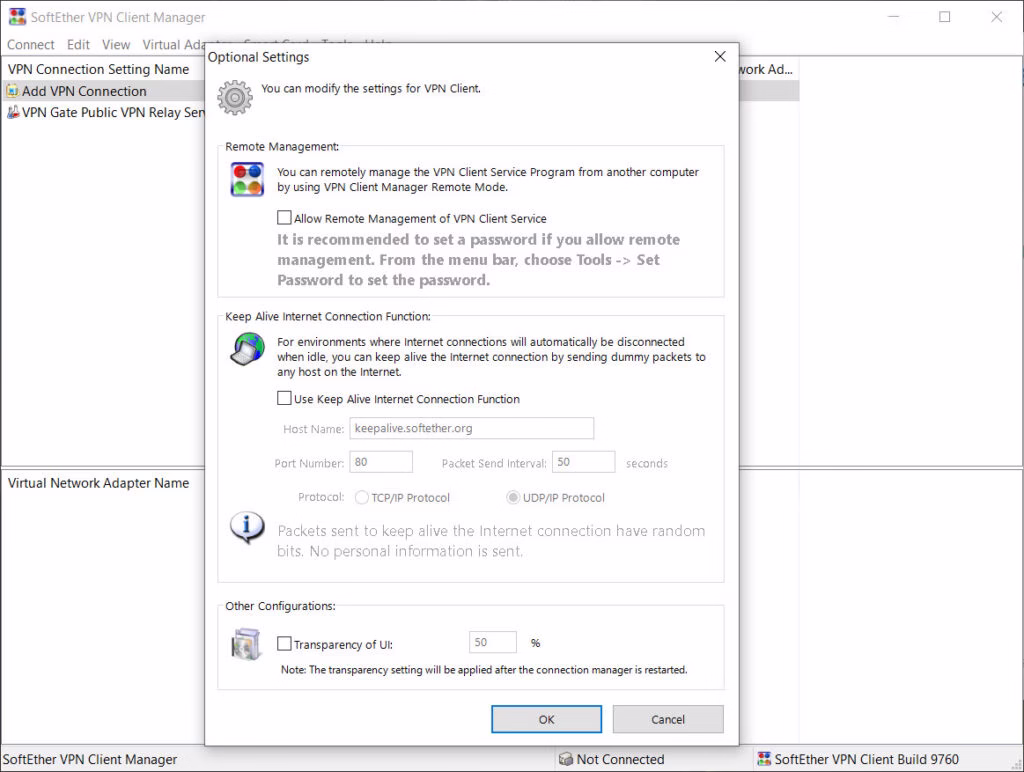Viewport: 1024px width, 772px height.
Task: Toggle the Transparency of UI checkbox
Action: coord(284,644)
